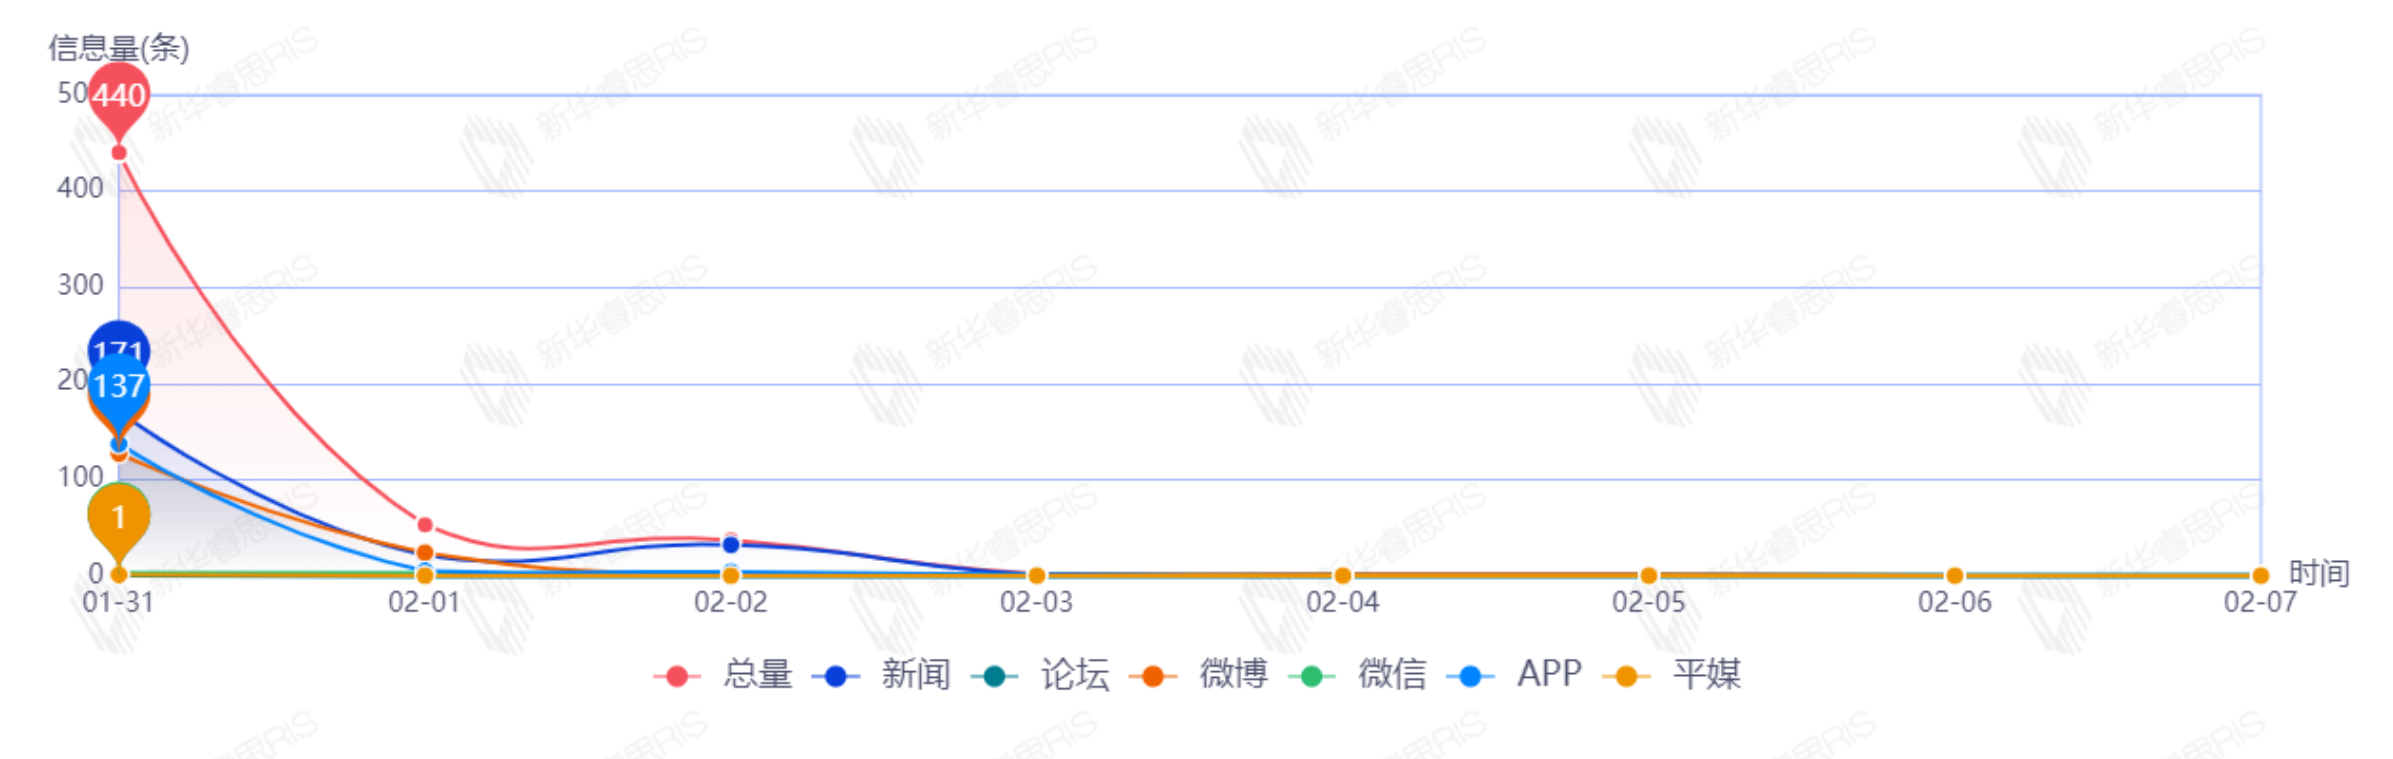The width and height of the screenshot is (2393, 759).
Task: Toggle the 论坛 legend entry
Action: 1041,676
